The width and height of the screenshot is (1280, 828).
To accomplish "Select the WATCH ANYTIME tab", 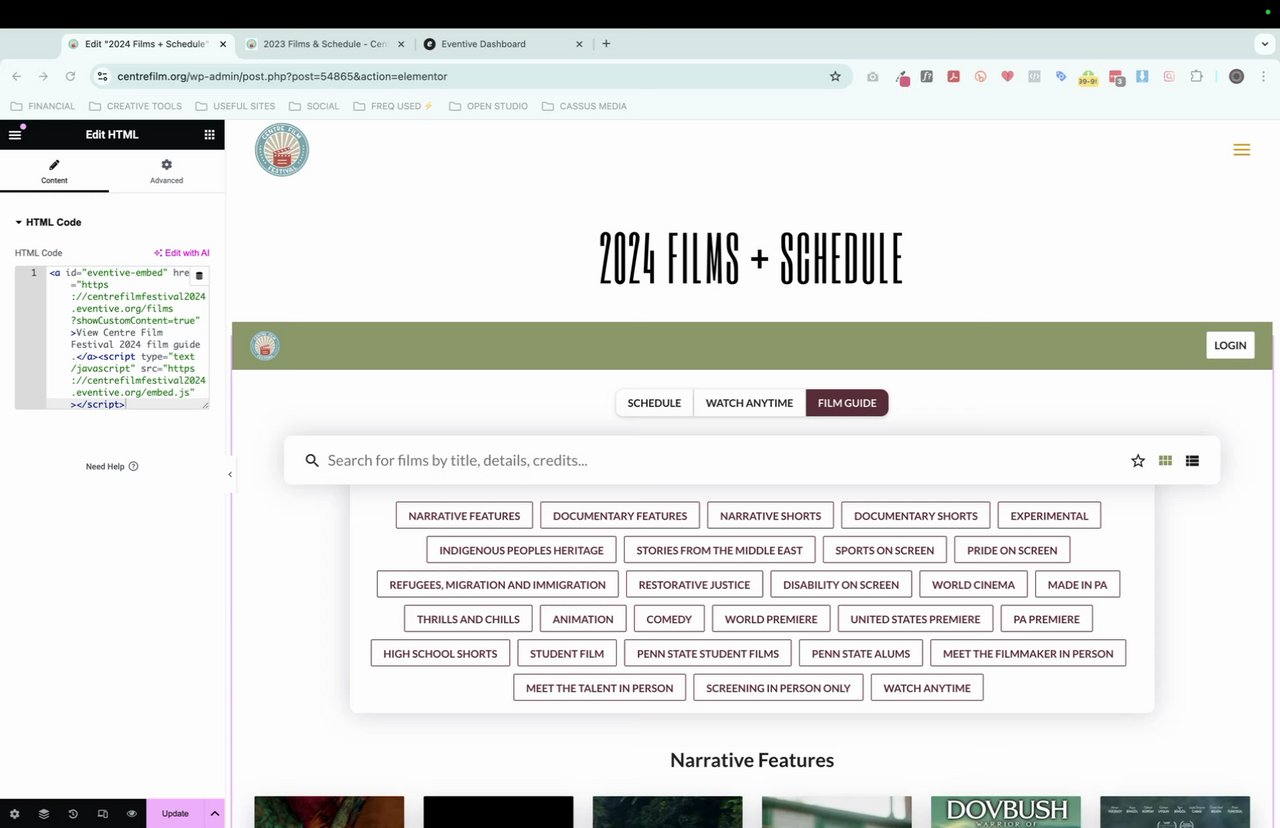I will (x=749, y=403).
